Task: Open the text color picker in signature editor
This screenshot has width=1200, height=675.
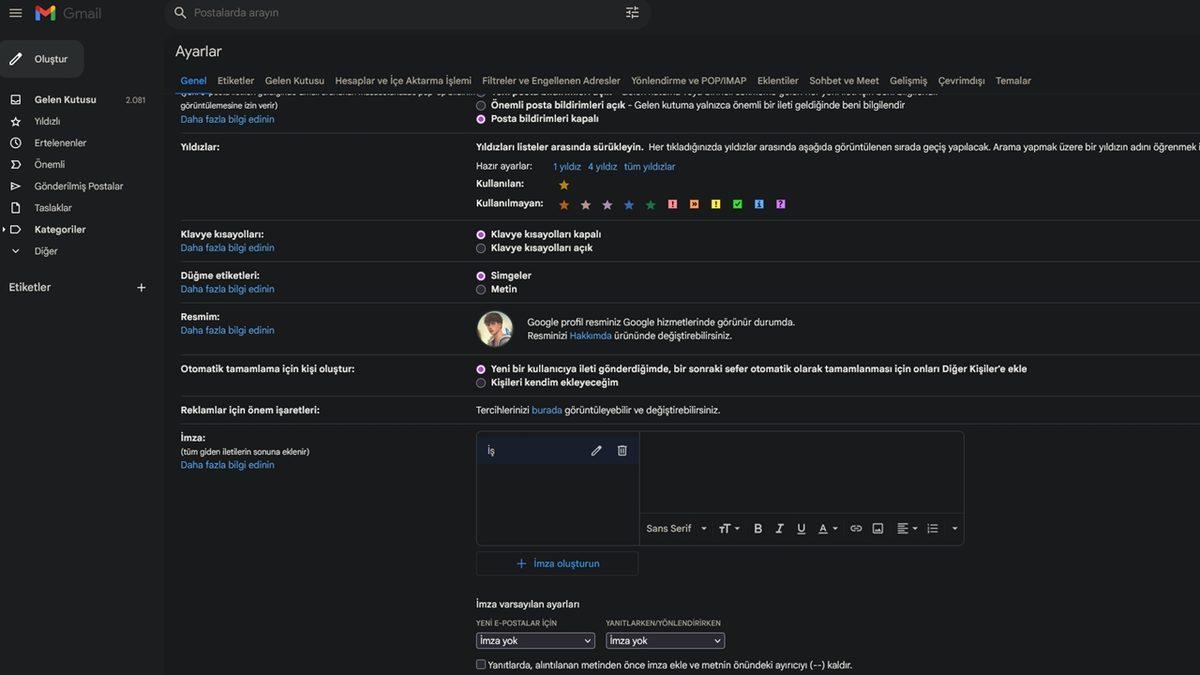Action: [x=822, y=528]
